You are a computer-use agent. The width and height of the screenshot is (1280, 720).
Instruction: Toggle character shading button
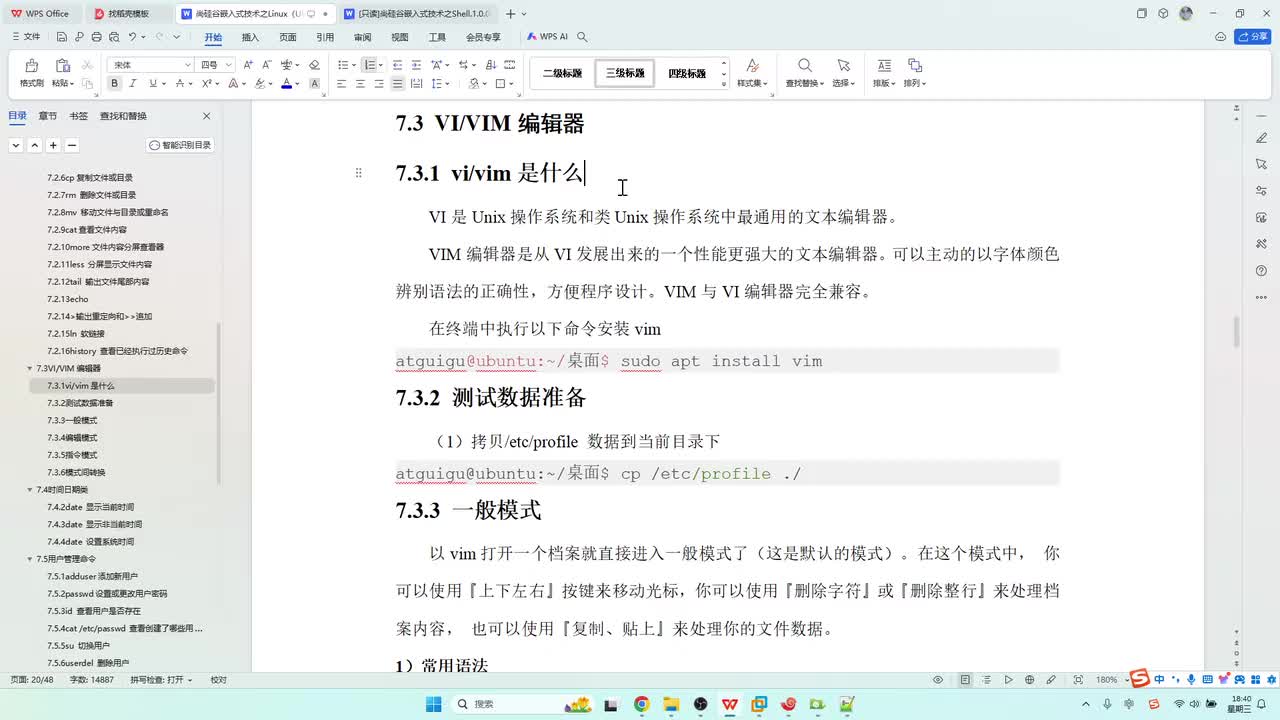tap(315, 84)
